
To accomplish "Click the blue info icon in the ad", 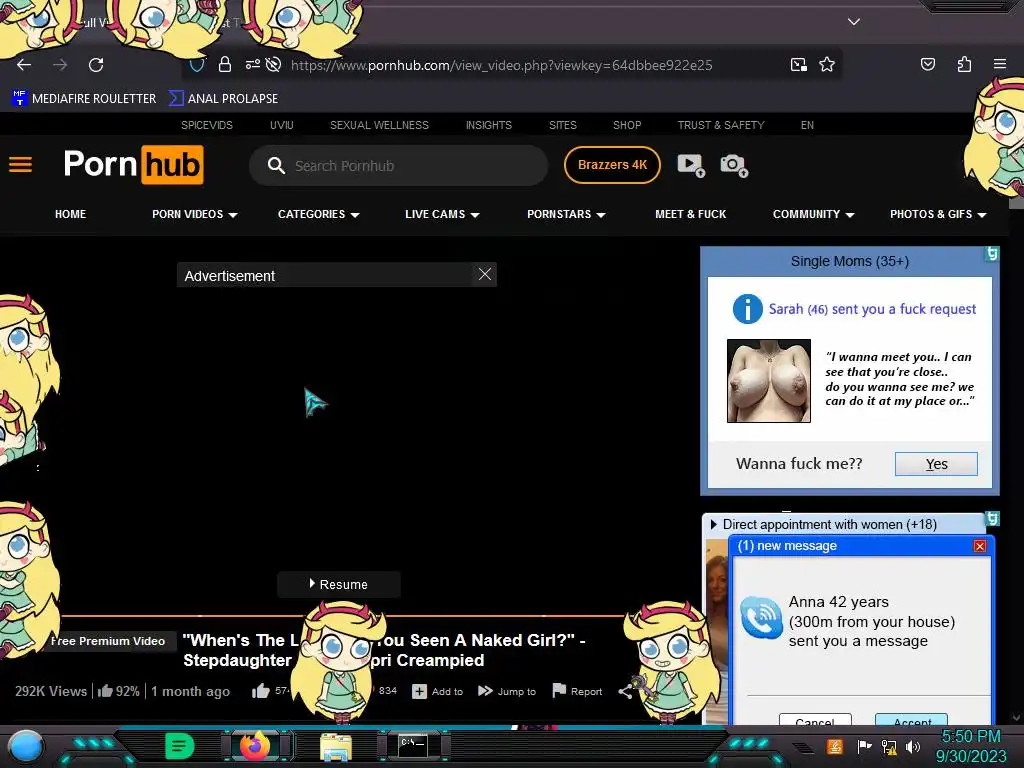I will [x=747, y=309].
